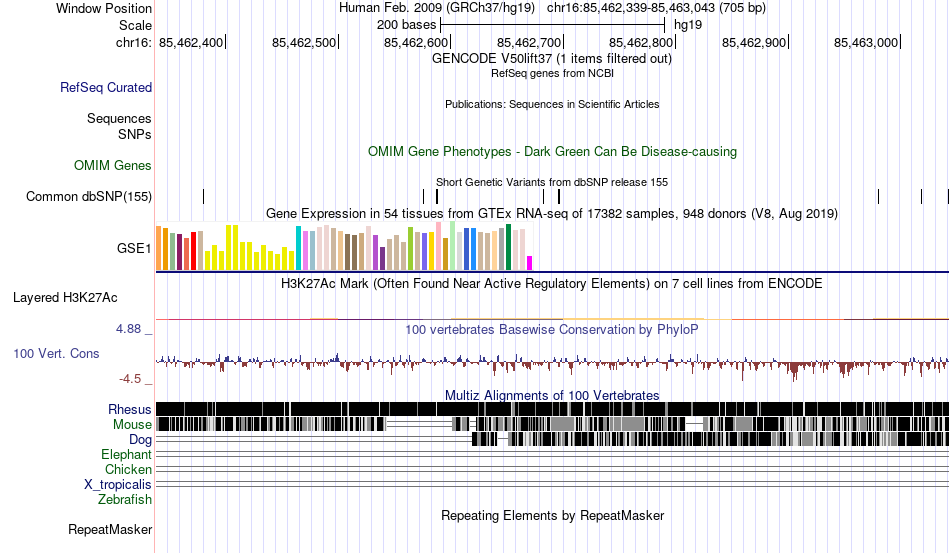Click Multiz Alignments of 100 Vertebrates title

(552, 396)
